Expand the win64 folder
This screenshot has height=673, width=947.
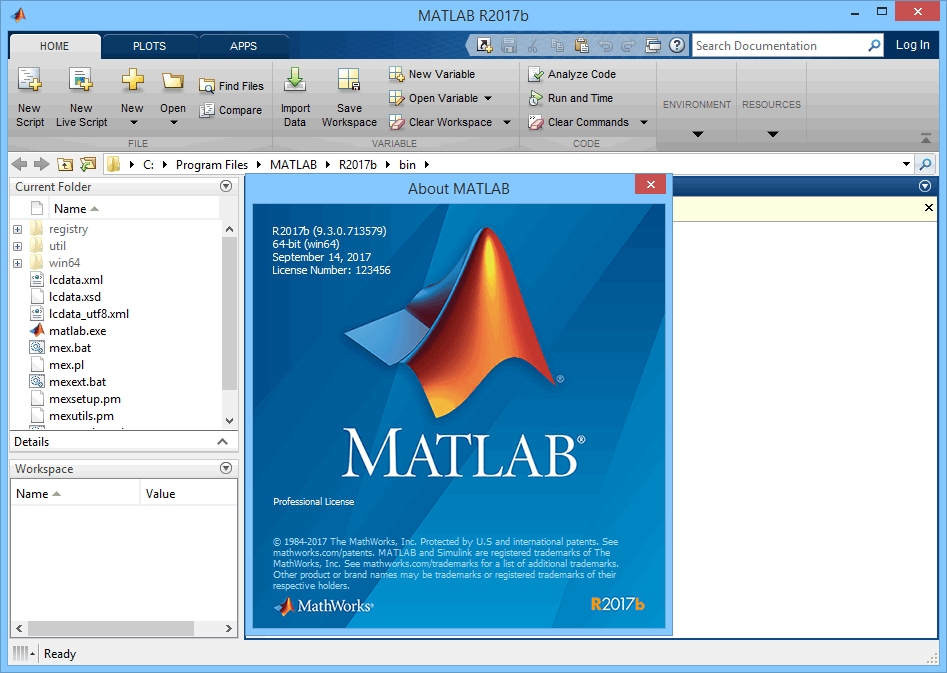pyautogui.click(x=18, y=263)
